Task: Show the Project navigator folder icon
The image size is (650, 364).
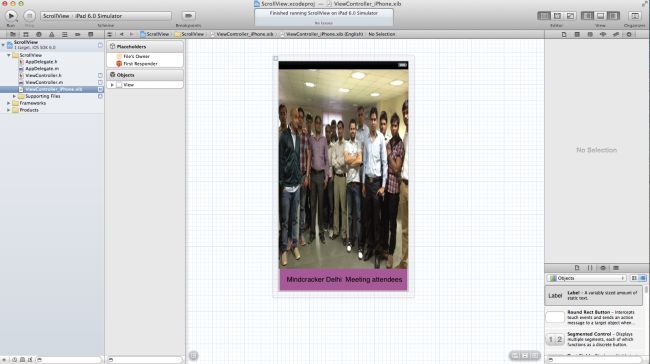Action: click(13, 34)
